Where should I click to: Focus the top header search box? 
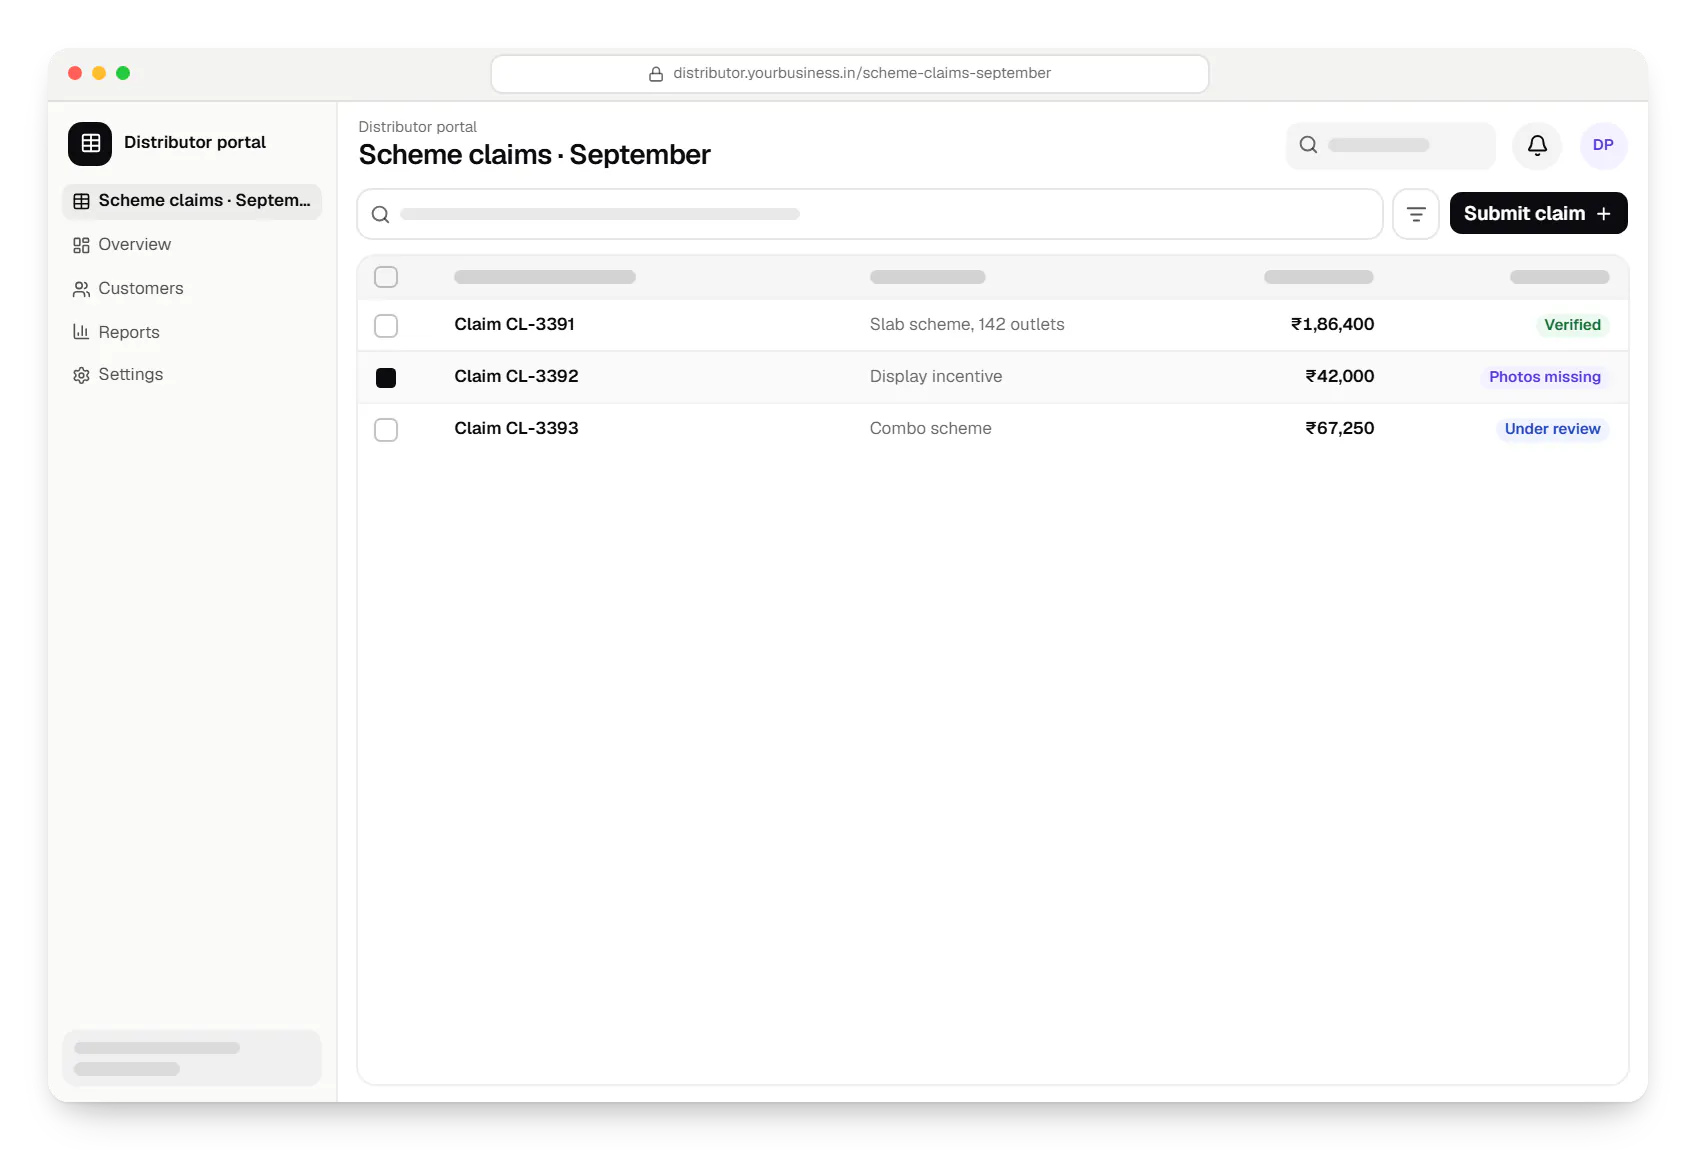coord(1391,145)
